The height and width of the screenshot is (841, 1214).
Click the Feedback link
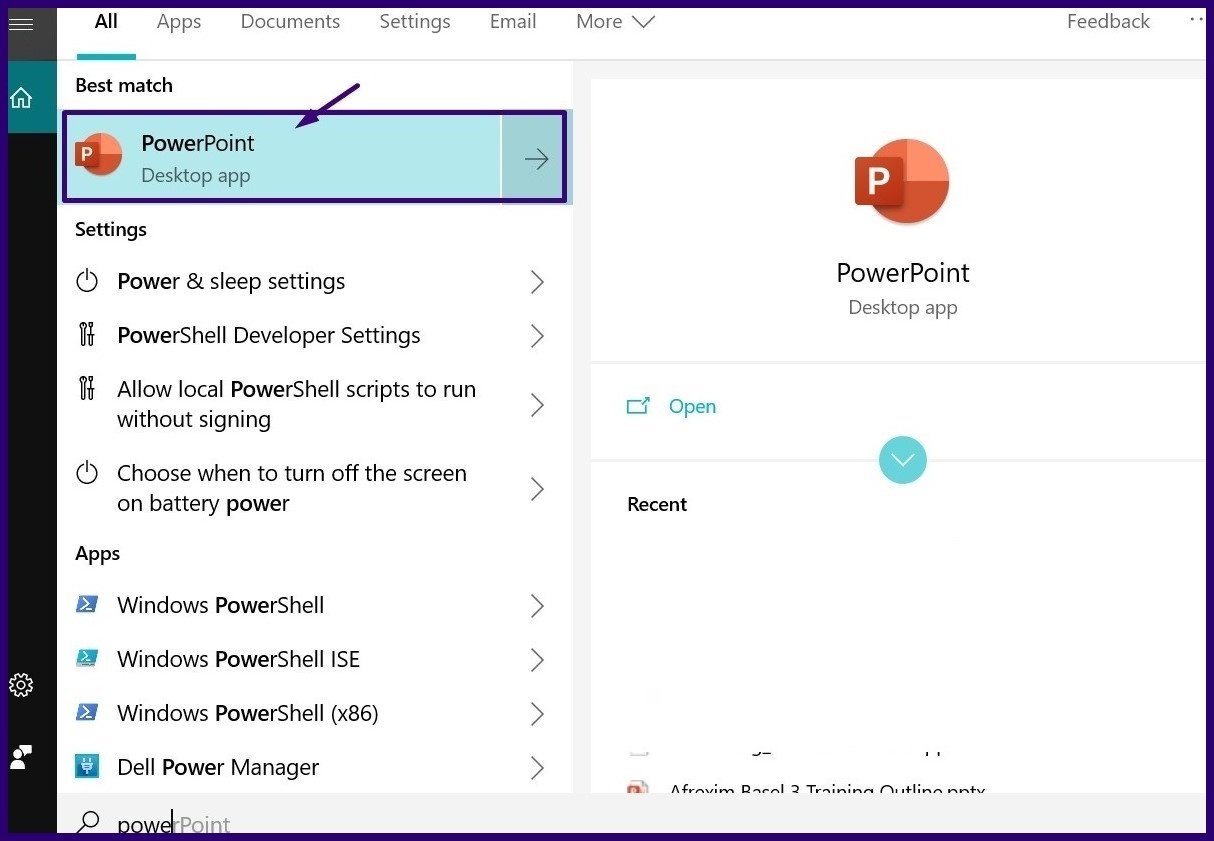click(1108, 21)
